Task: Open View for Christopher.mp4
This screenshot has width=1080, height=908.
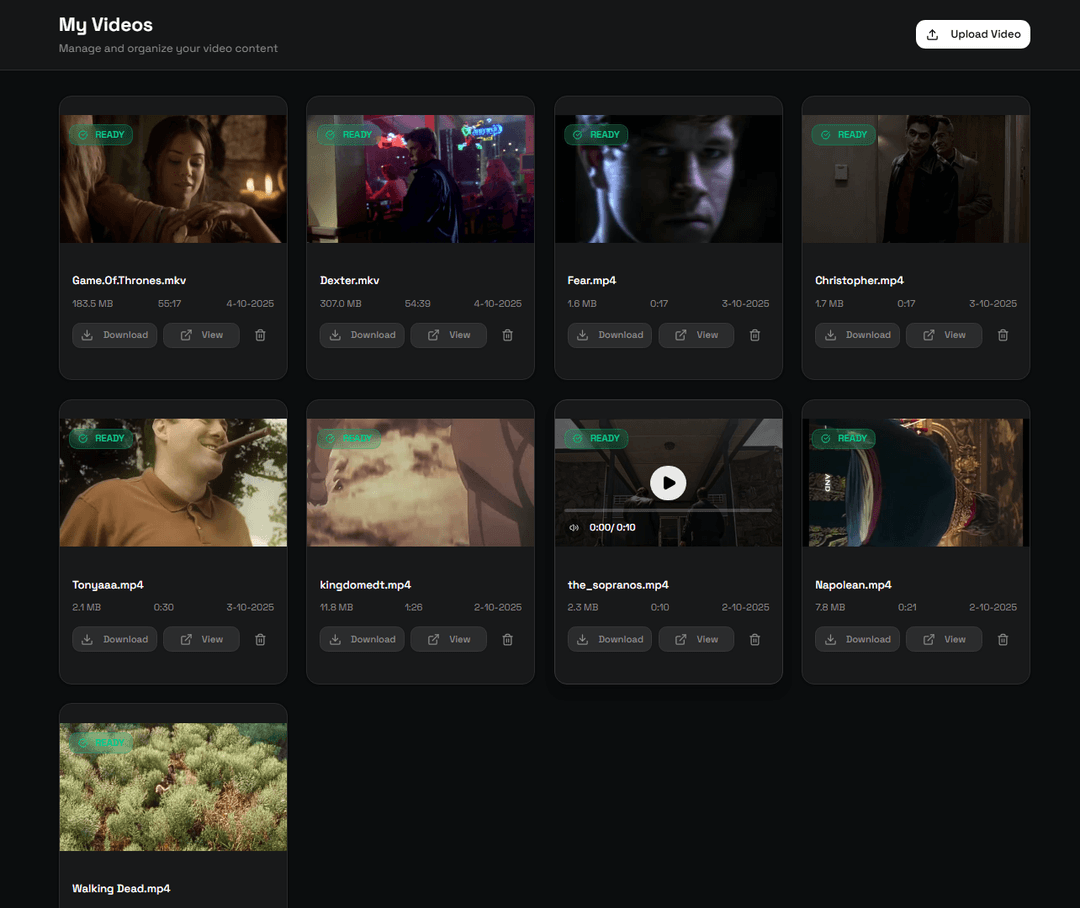Action: coord(943,335)
